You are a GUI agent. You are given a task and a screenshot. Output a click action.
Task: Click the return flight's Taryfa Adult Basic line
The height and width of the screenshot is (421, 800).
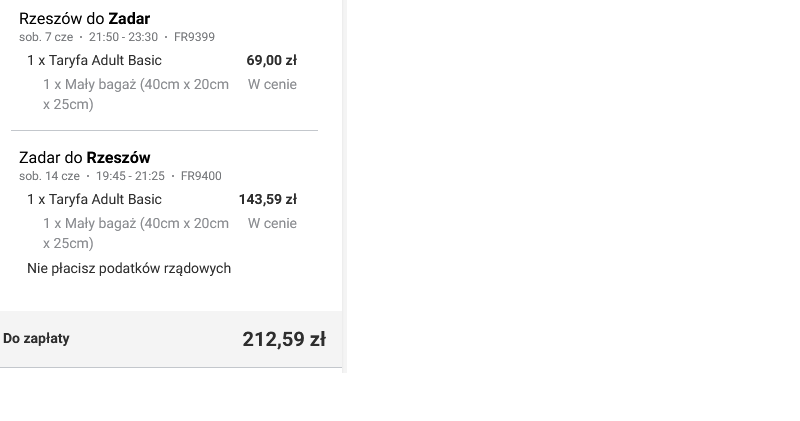tap(94, 199)
